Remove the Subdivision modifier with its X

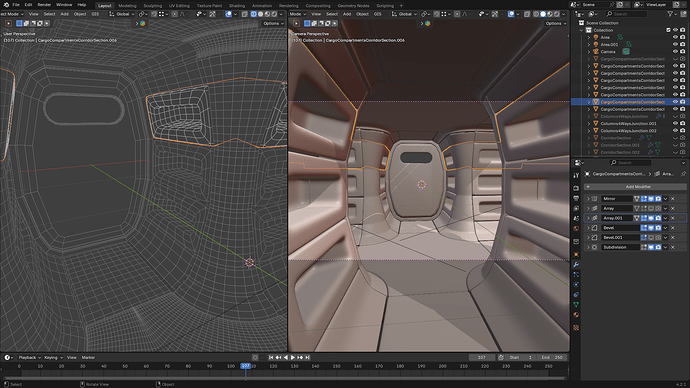[673, 247]
